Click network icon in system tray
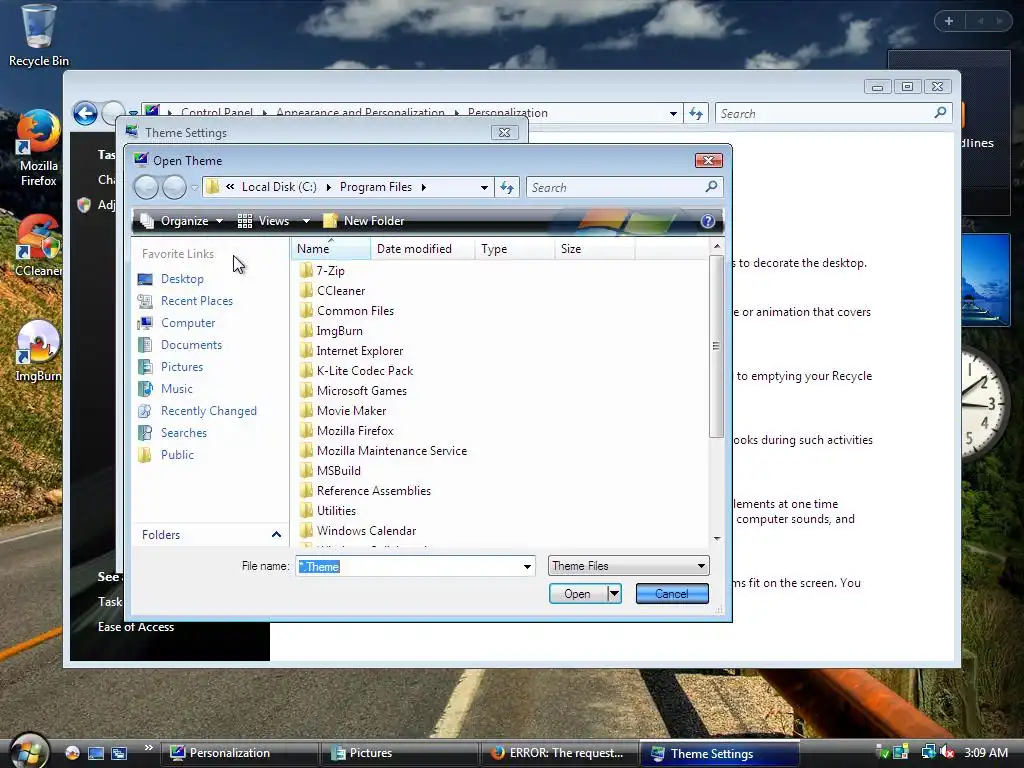This screenshot has width=1024, height=768. coord(928,752)
